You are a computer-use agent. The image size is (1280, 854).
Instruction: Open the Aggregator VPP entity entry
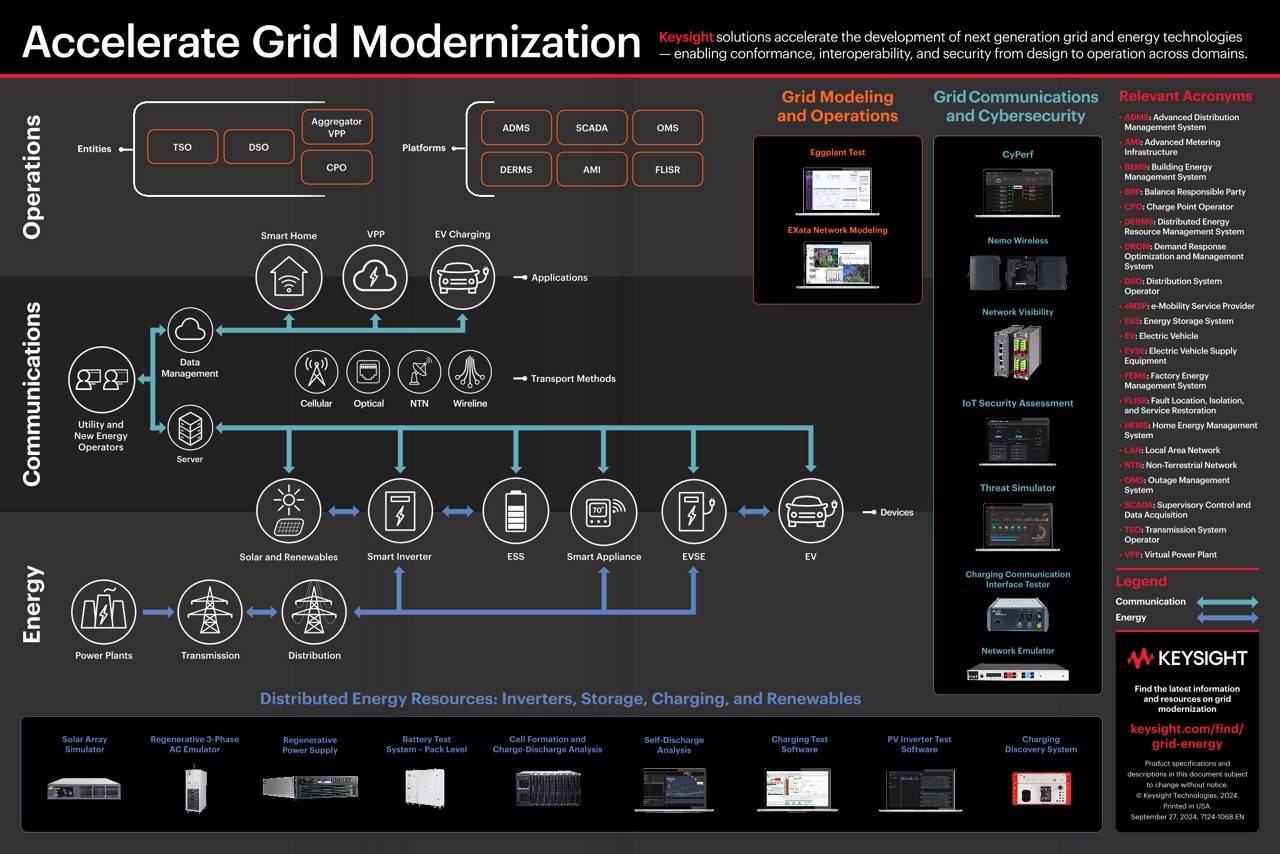click(336, 123)
